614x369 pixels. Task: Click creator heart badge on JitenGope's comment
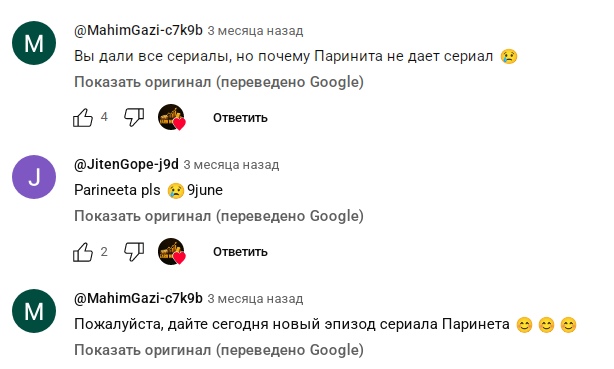172,251
